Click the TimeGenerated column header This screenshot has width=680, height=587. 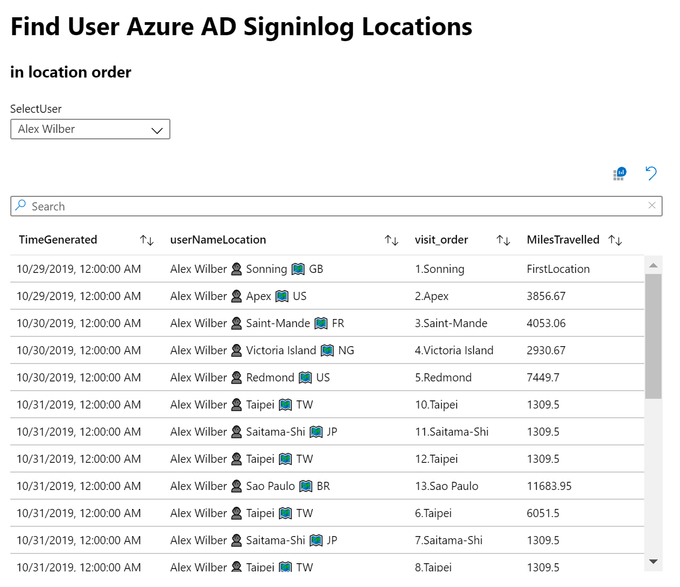pos(58,240)
